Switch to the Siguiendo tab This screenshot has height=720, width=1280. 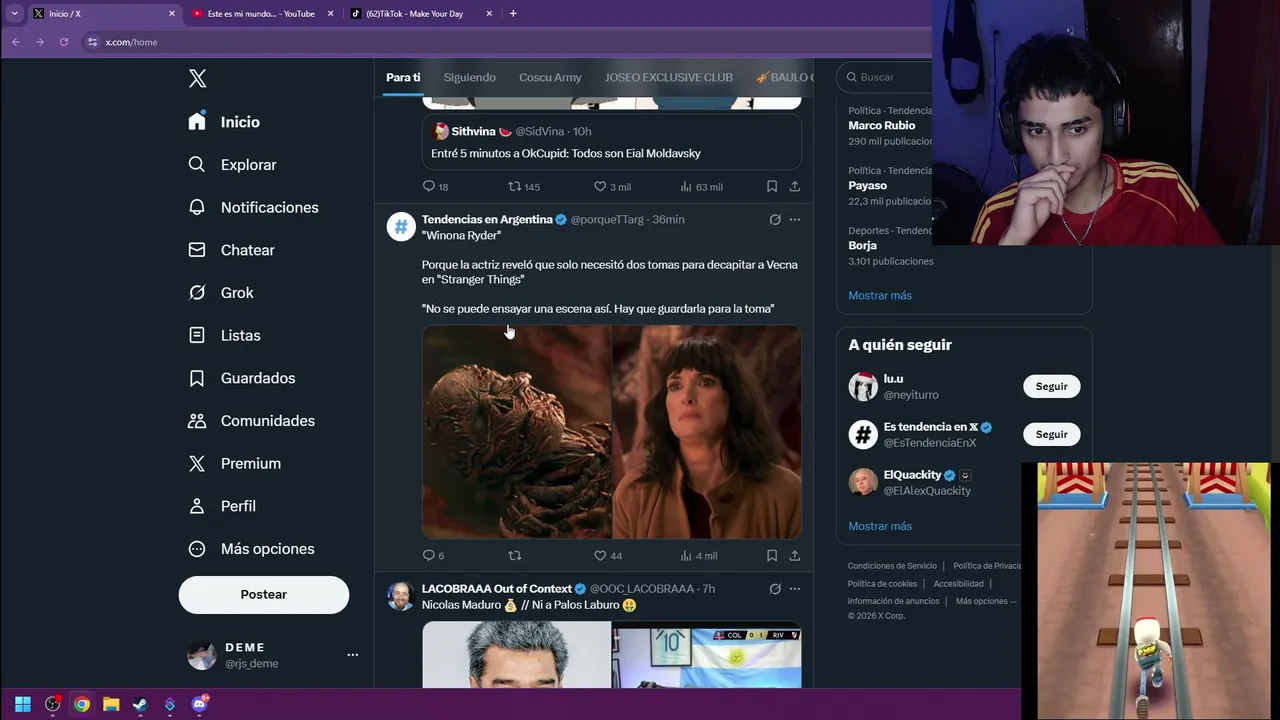tap(469, 77)
